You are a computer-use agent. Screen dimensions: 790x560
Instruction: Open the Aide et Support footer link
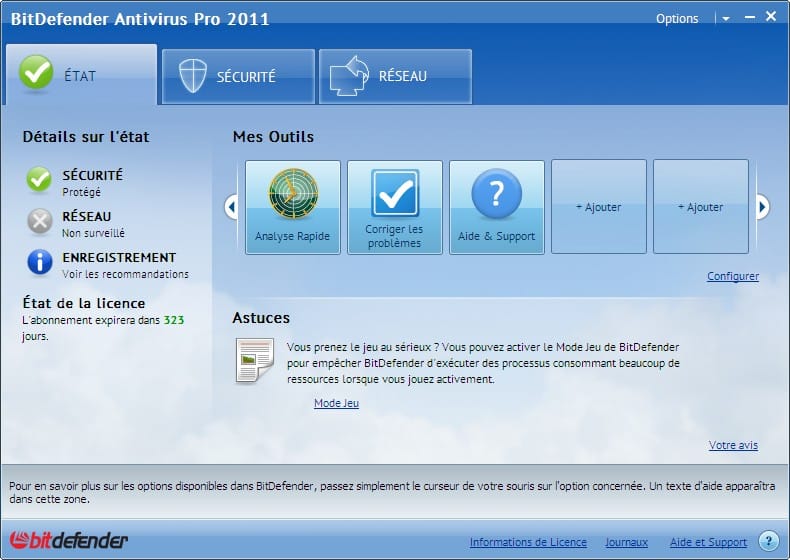708,542
